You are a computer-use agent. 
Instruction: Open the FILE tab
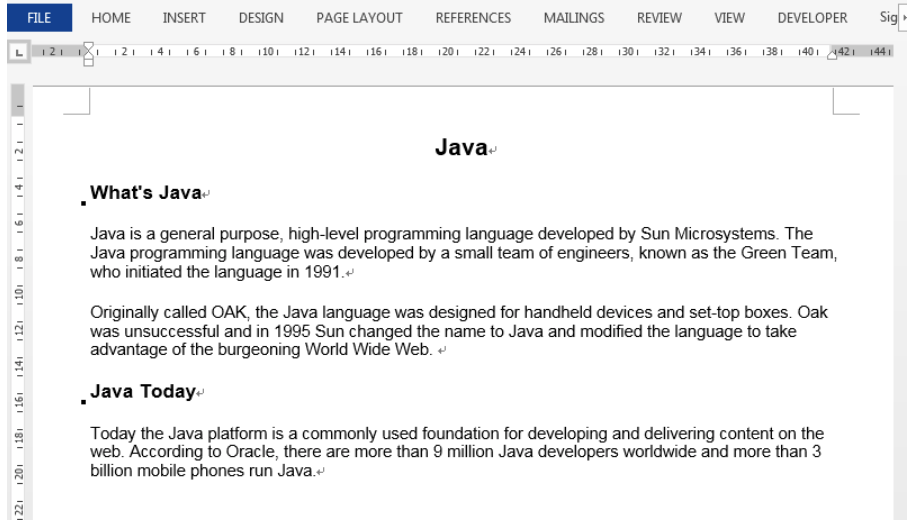point(39,17)
